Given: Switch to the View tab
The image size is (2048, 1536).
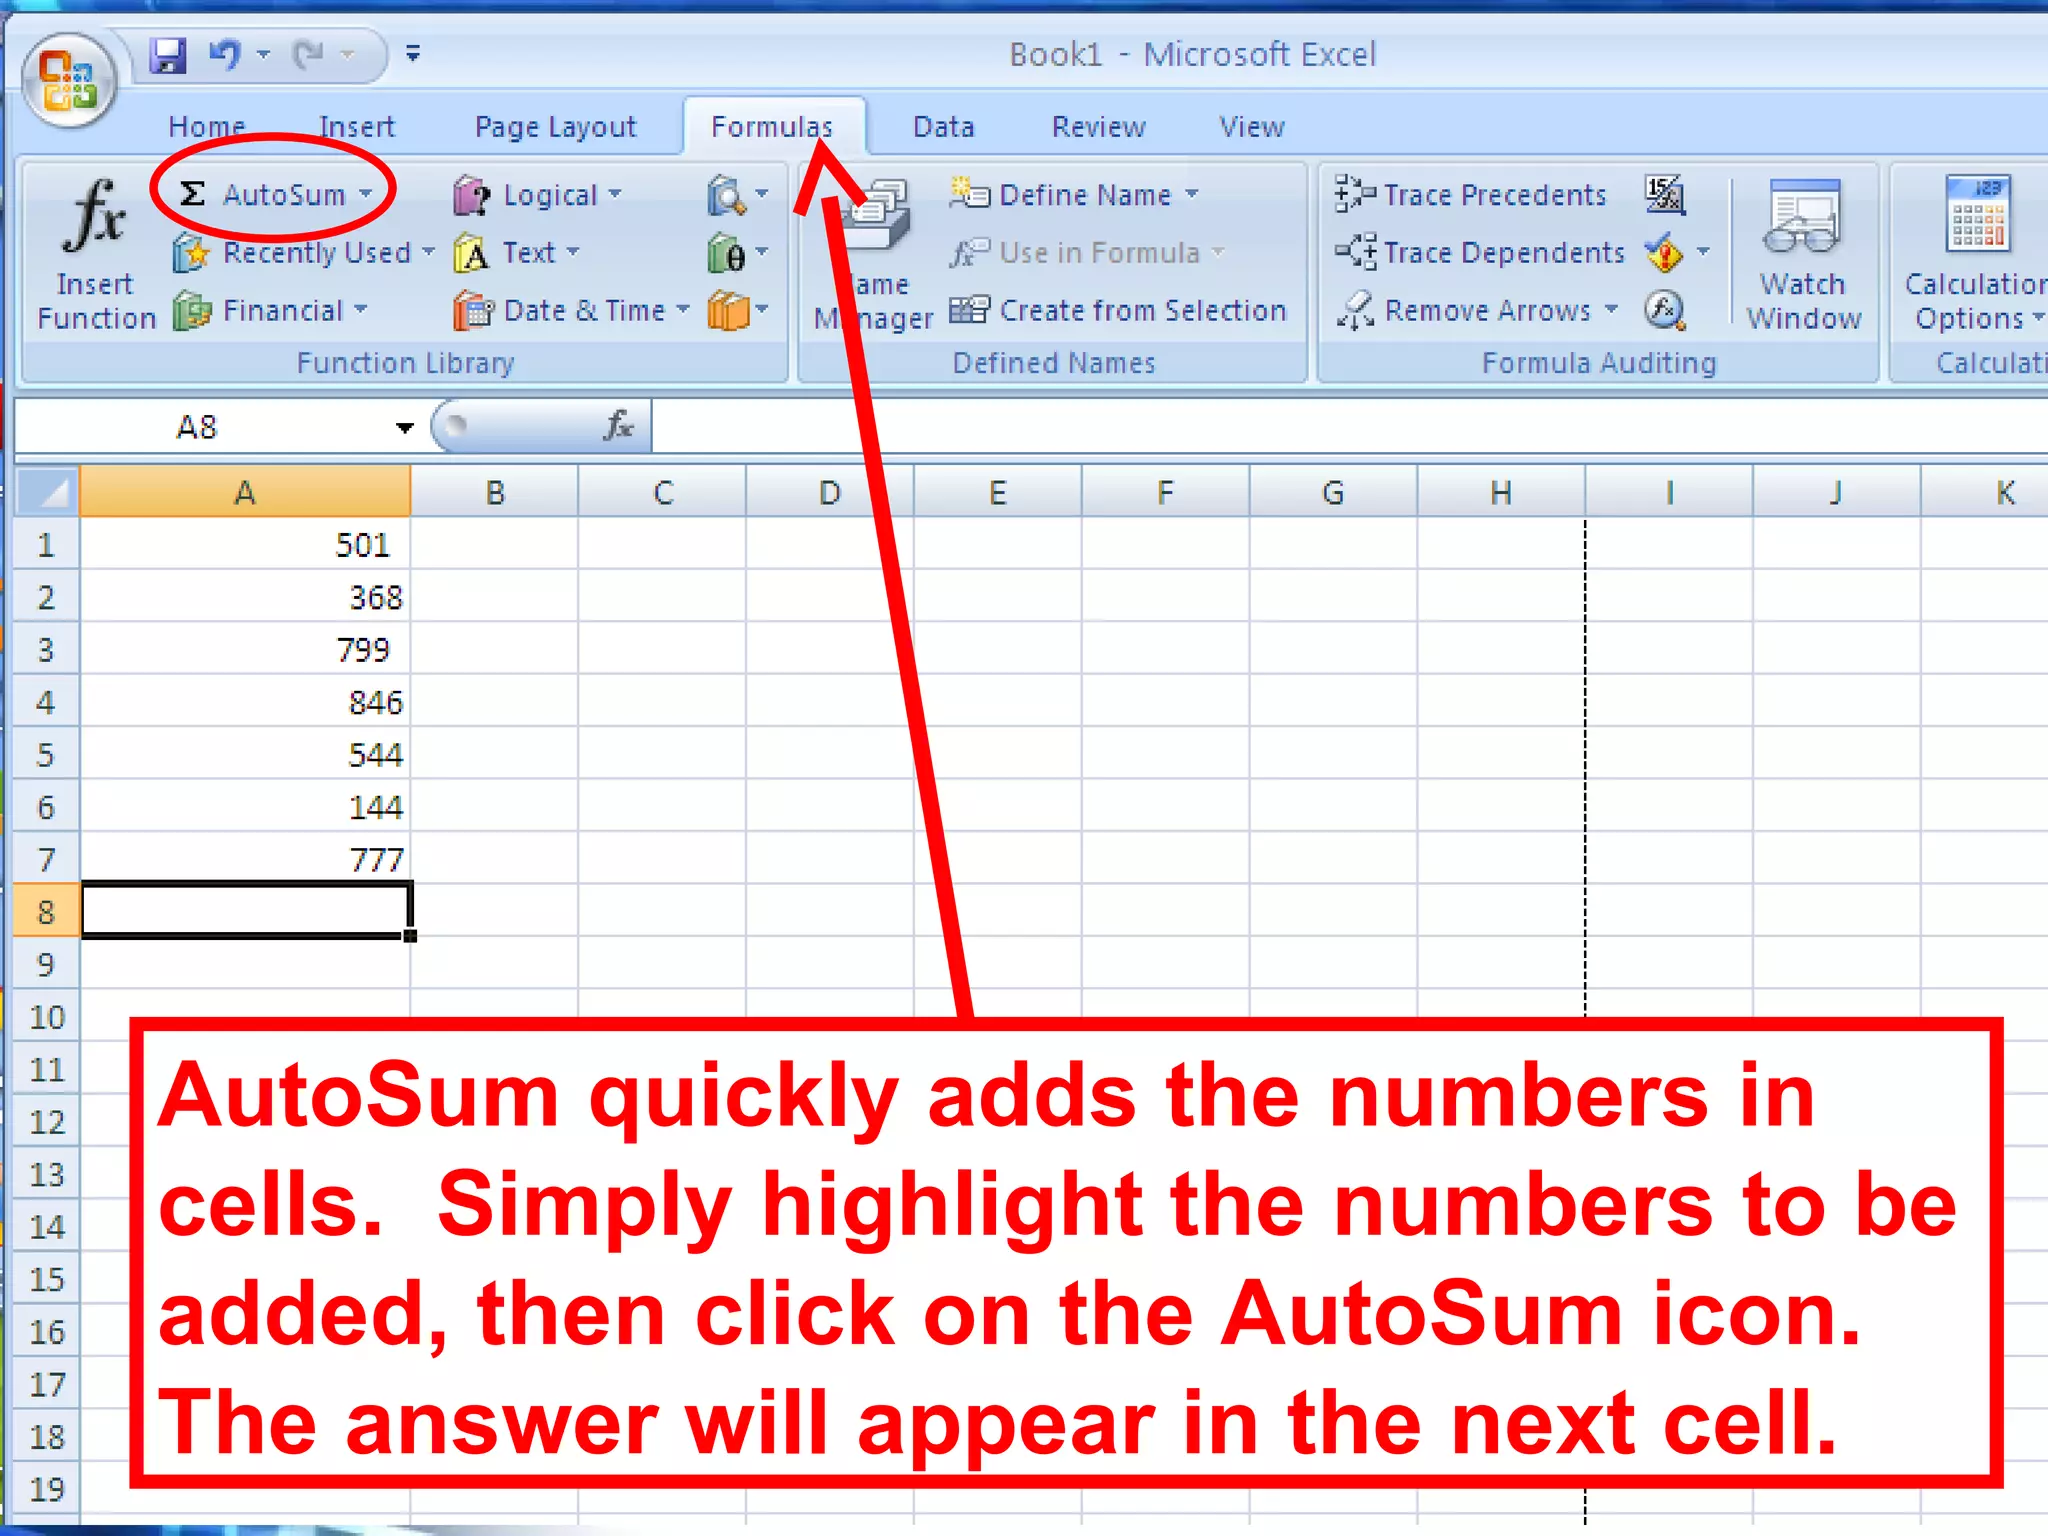Looking at the screenshot, I should point(1252,127).
